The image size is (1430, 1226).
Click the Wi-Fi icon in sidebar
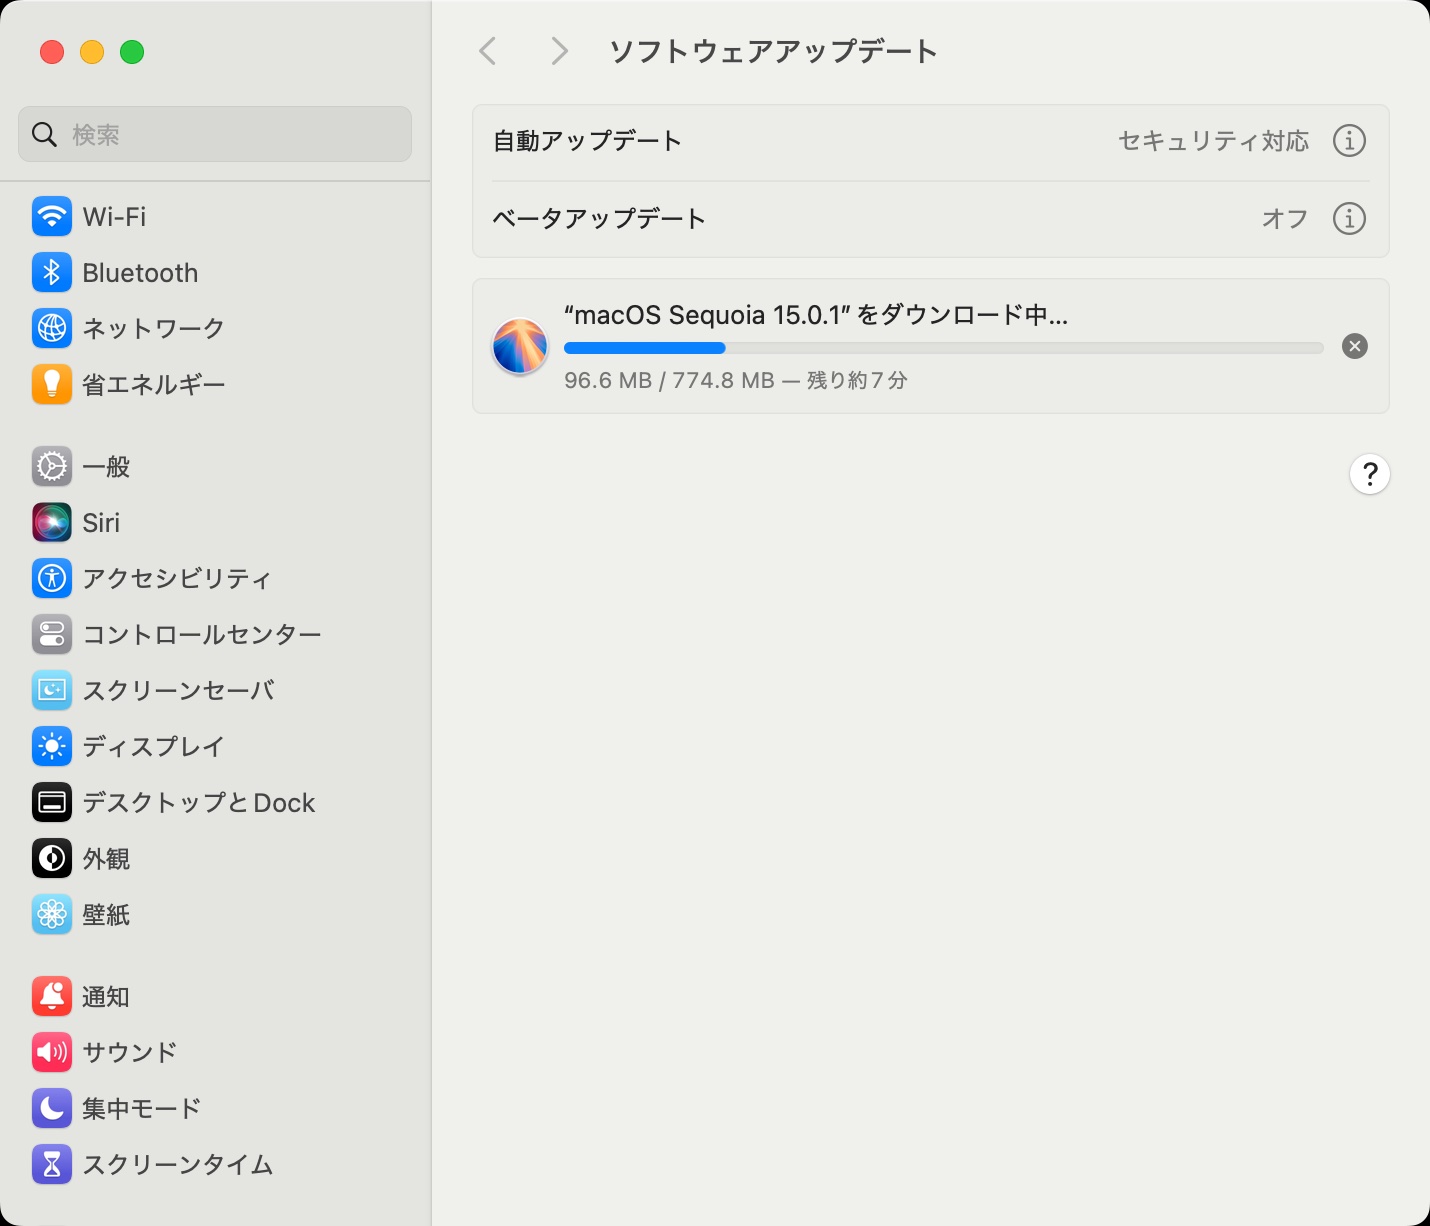[52, 216]
